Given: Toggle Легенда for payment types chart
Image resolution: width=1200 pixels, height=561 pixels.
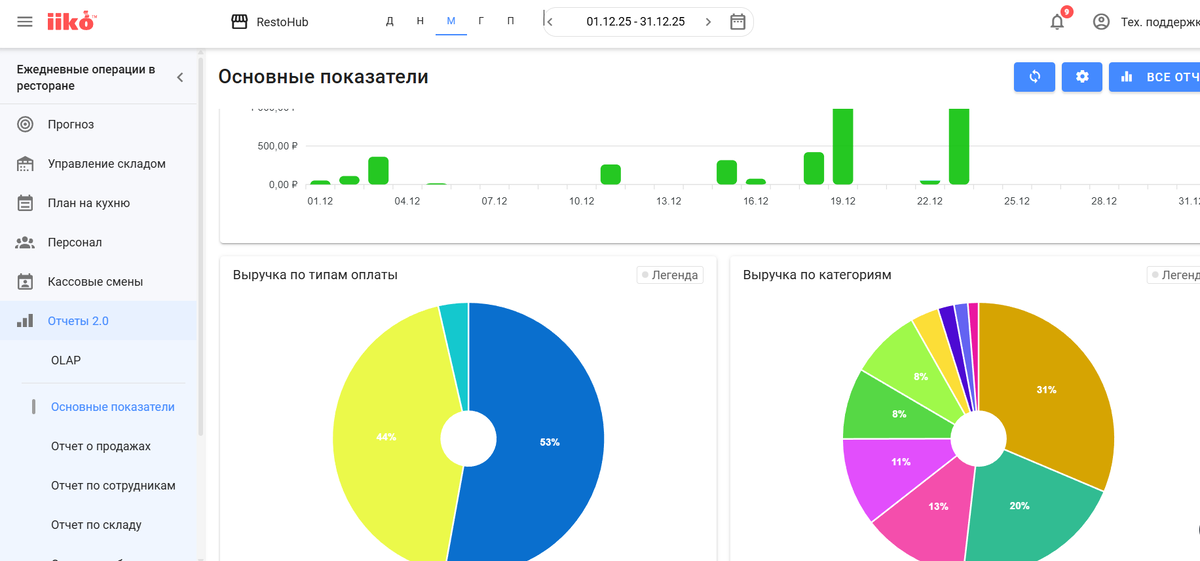Looking at the screenshot, I should coord(670,275).
